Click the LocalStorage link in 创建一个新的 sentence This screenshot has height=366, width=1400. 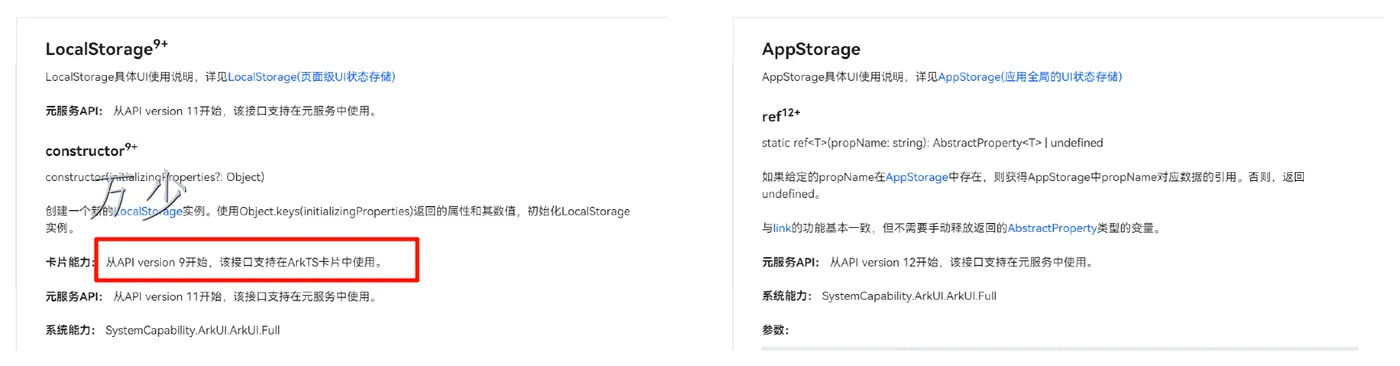[x=148, y=211]
